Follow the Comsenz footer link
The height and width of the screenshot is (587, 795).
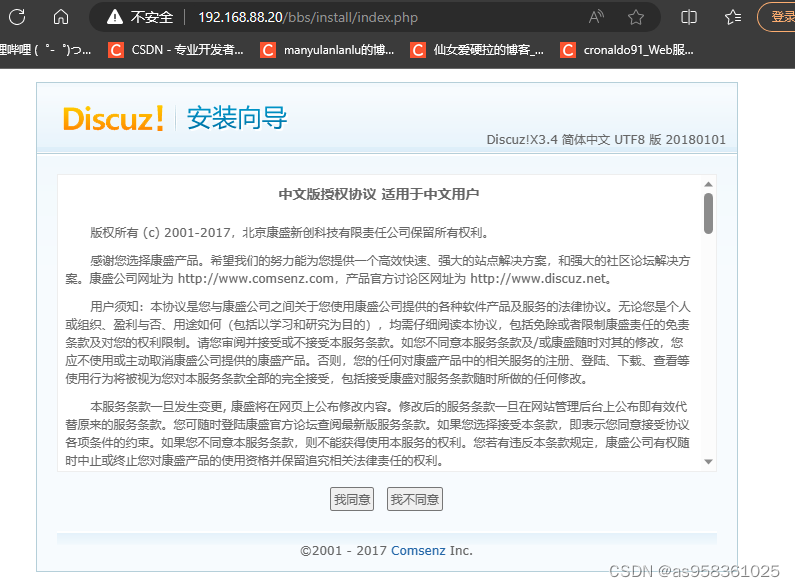point(418,551)
